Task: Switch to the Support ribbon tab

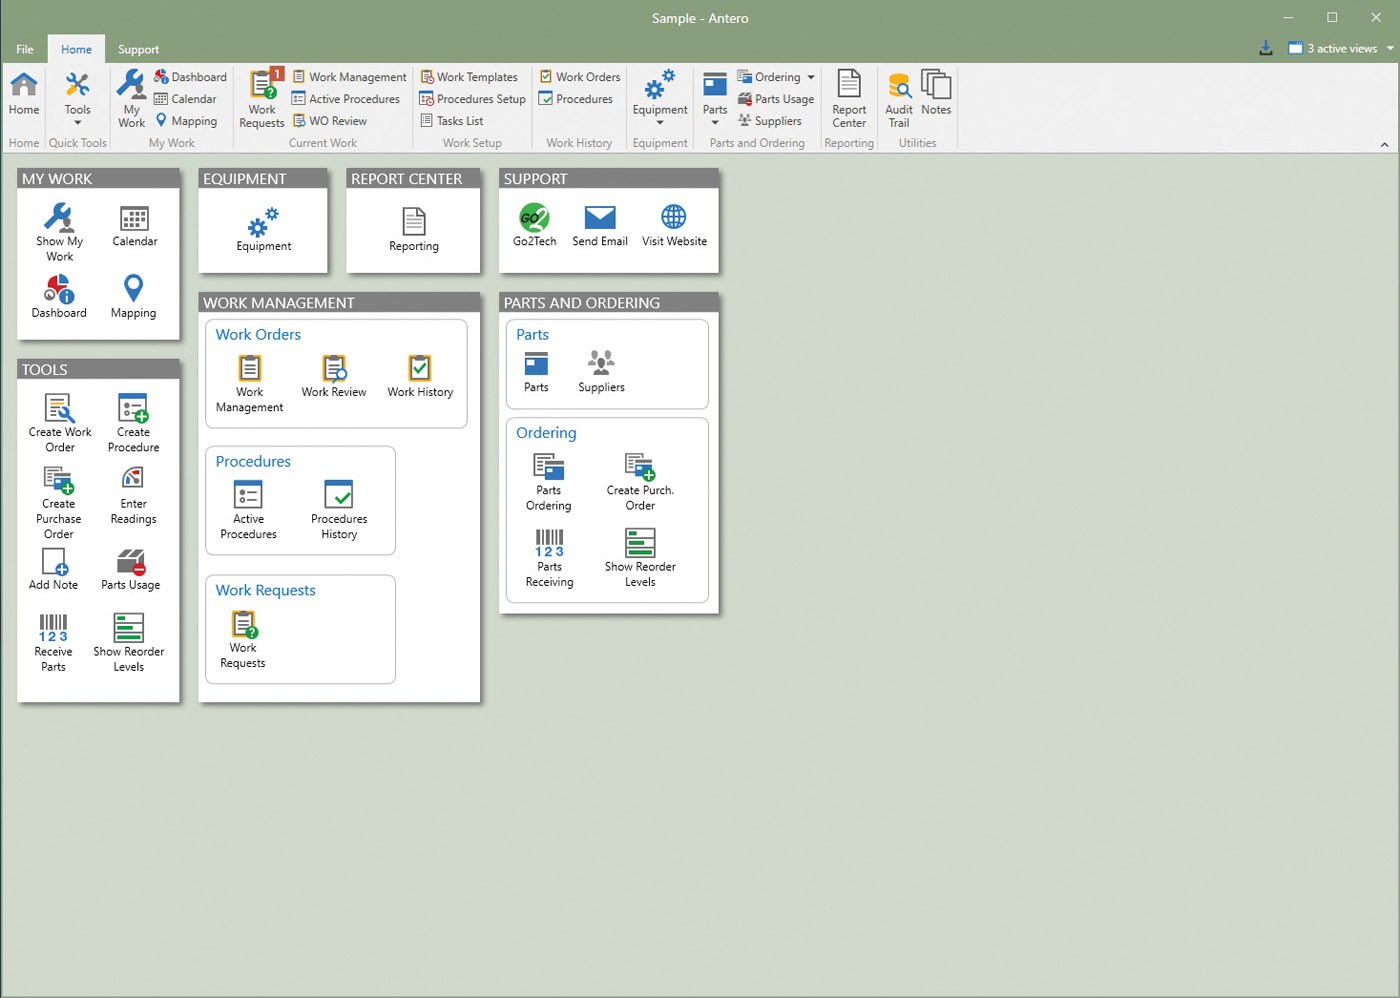Action: click(138, 49)
